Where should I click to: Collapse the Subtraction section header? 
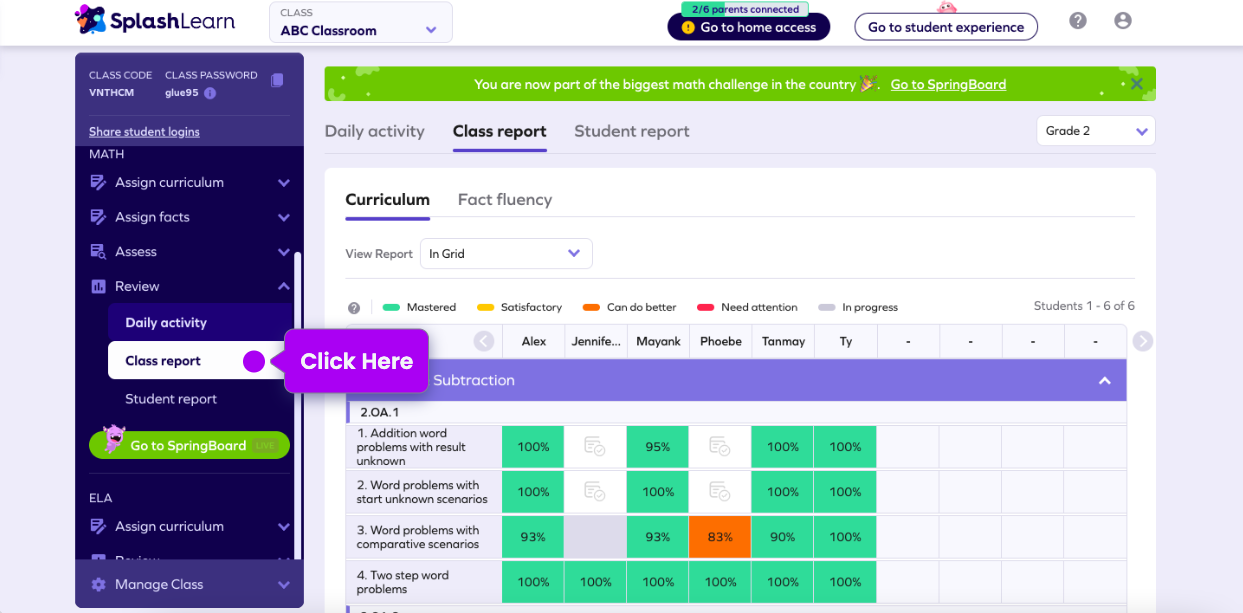[1104, 381]
